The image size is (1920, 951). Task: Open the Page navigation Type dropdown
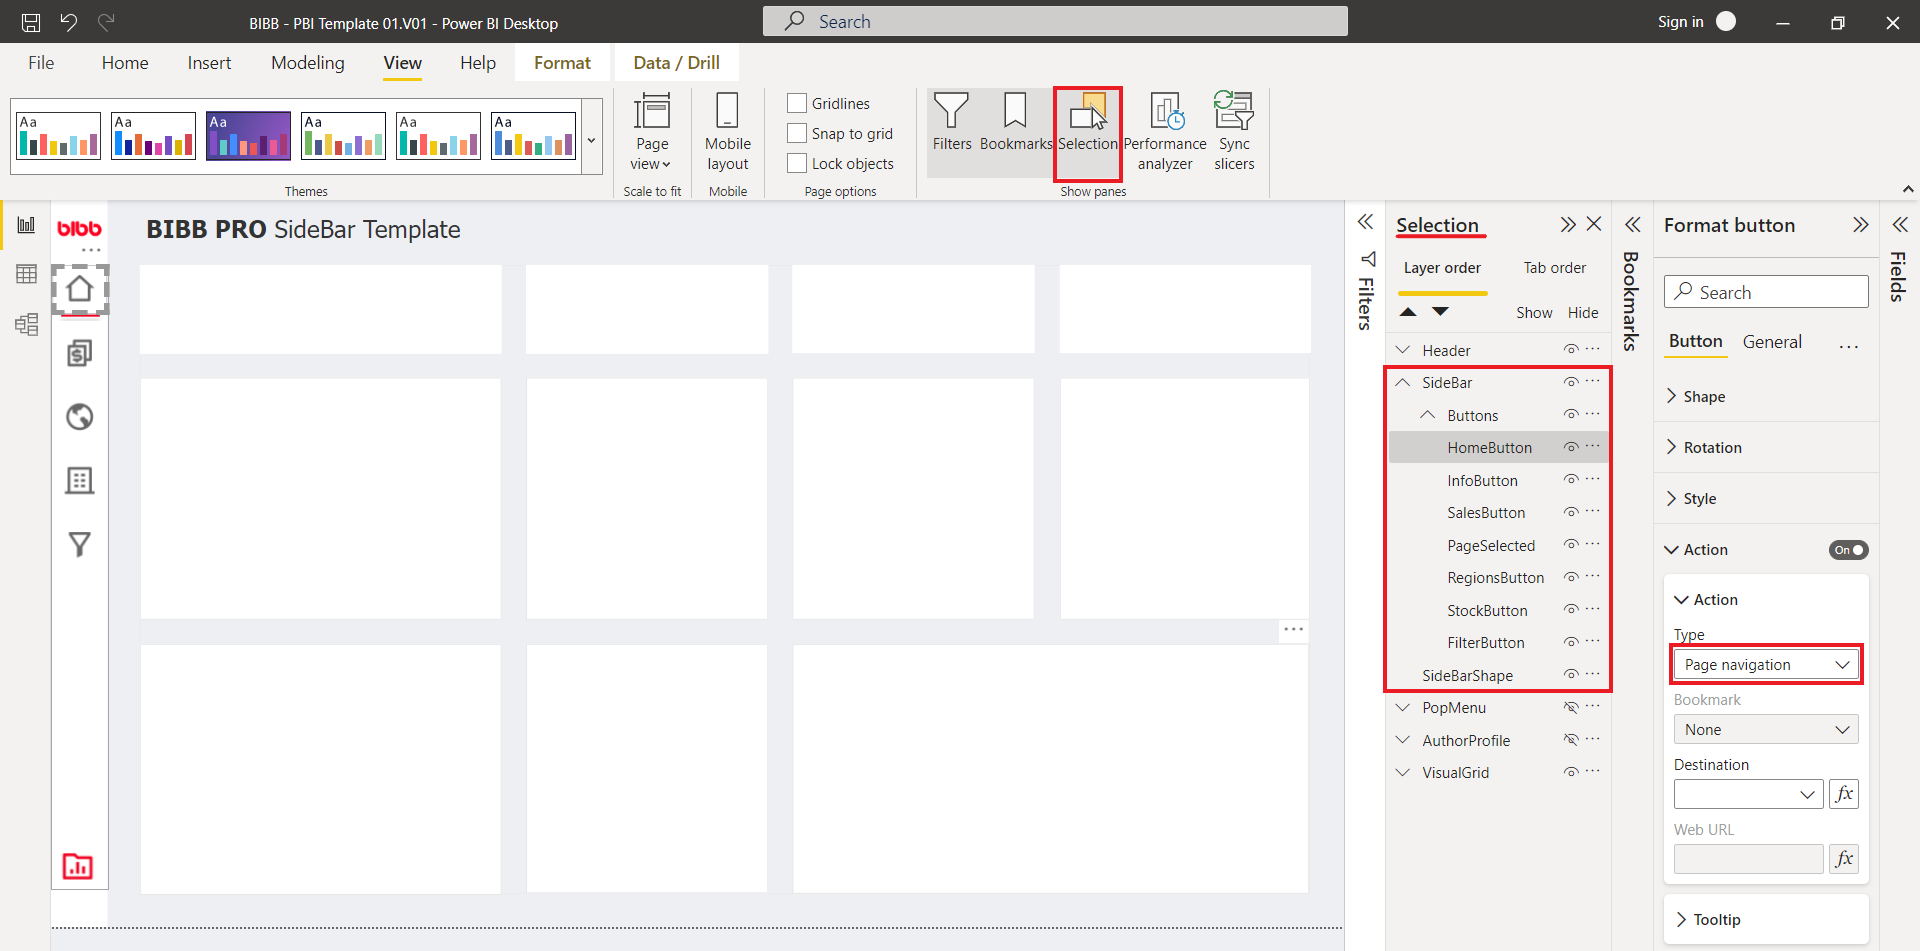(x=1765, y=664)
